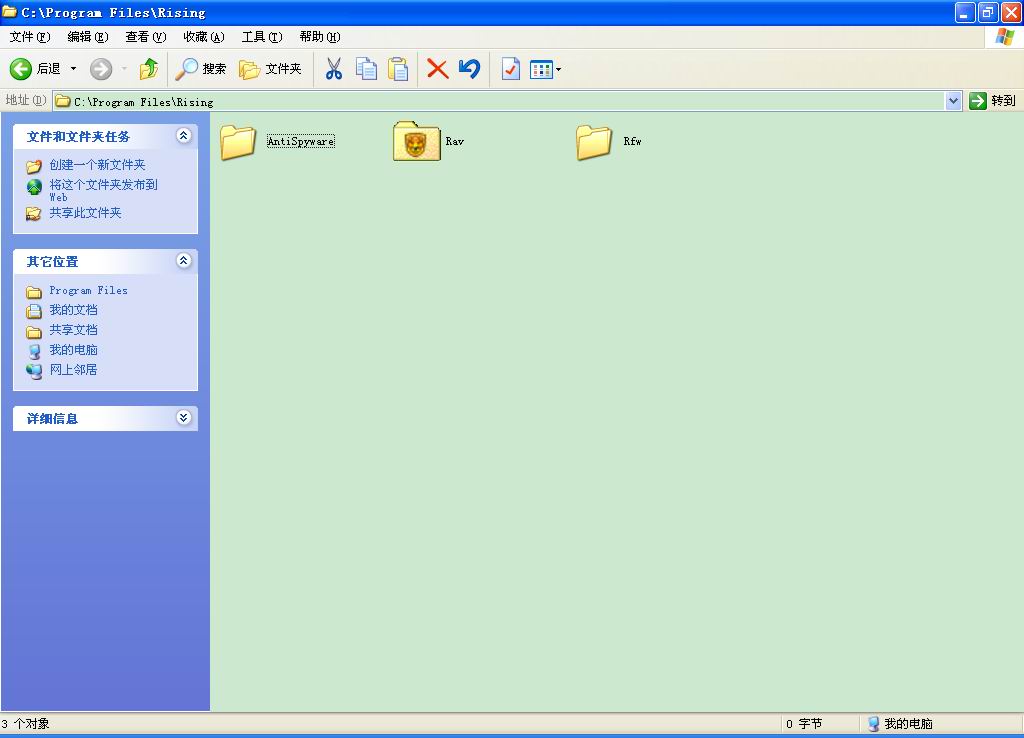1024x738 pixels.
Task: Open the 收藏(A) menu
Action: pyautogui.click(x=204, y=37)
